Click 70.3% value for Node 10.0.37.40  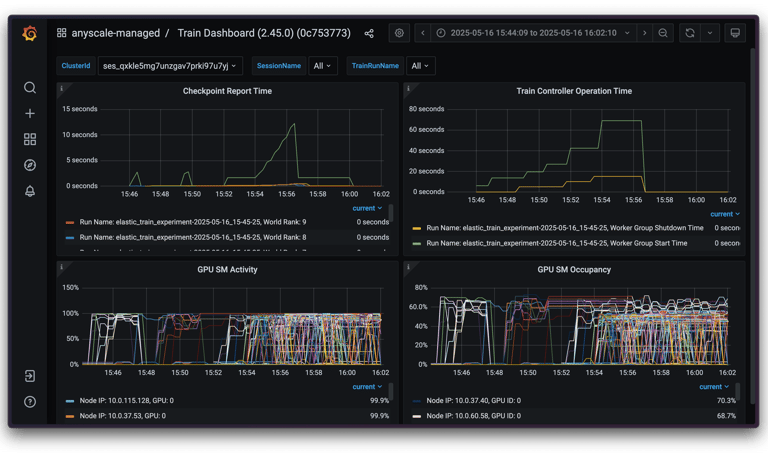[x=726, y=400]
